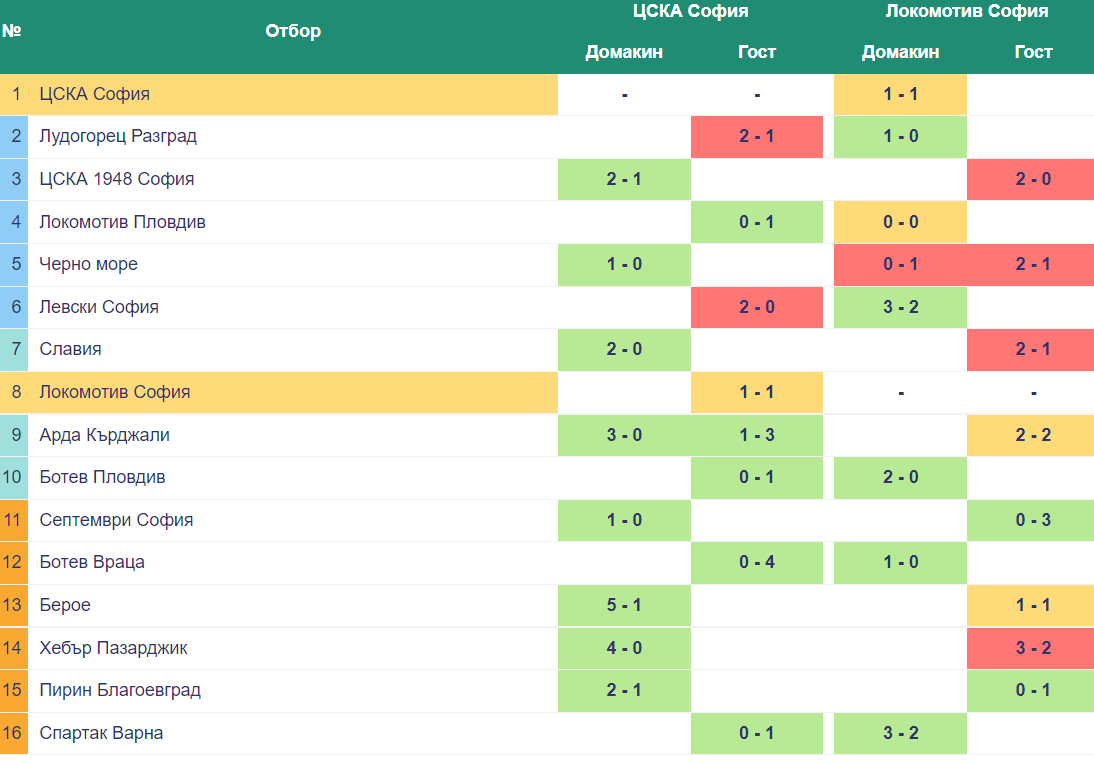This screenshot has height=763, width=1094.
Task: Click green 2 - 0 score in Славия row
Action: coord(624,350)
